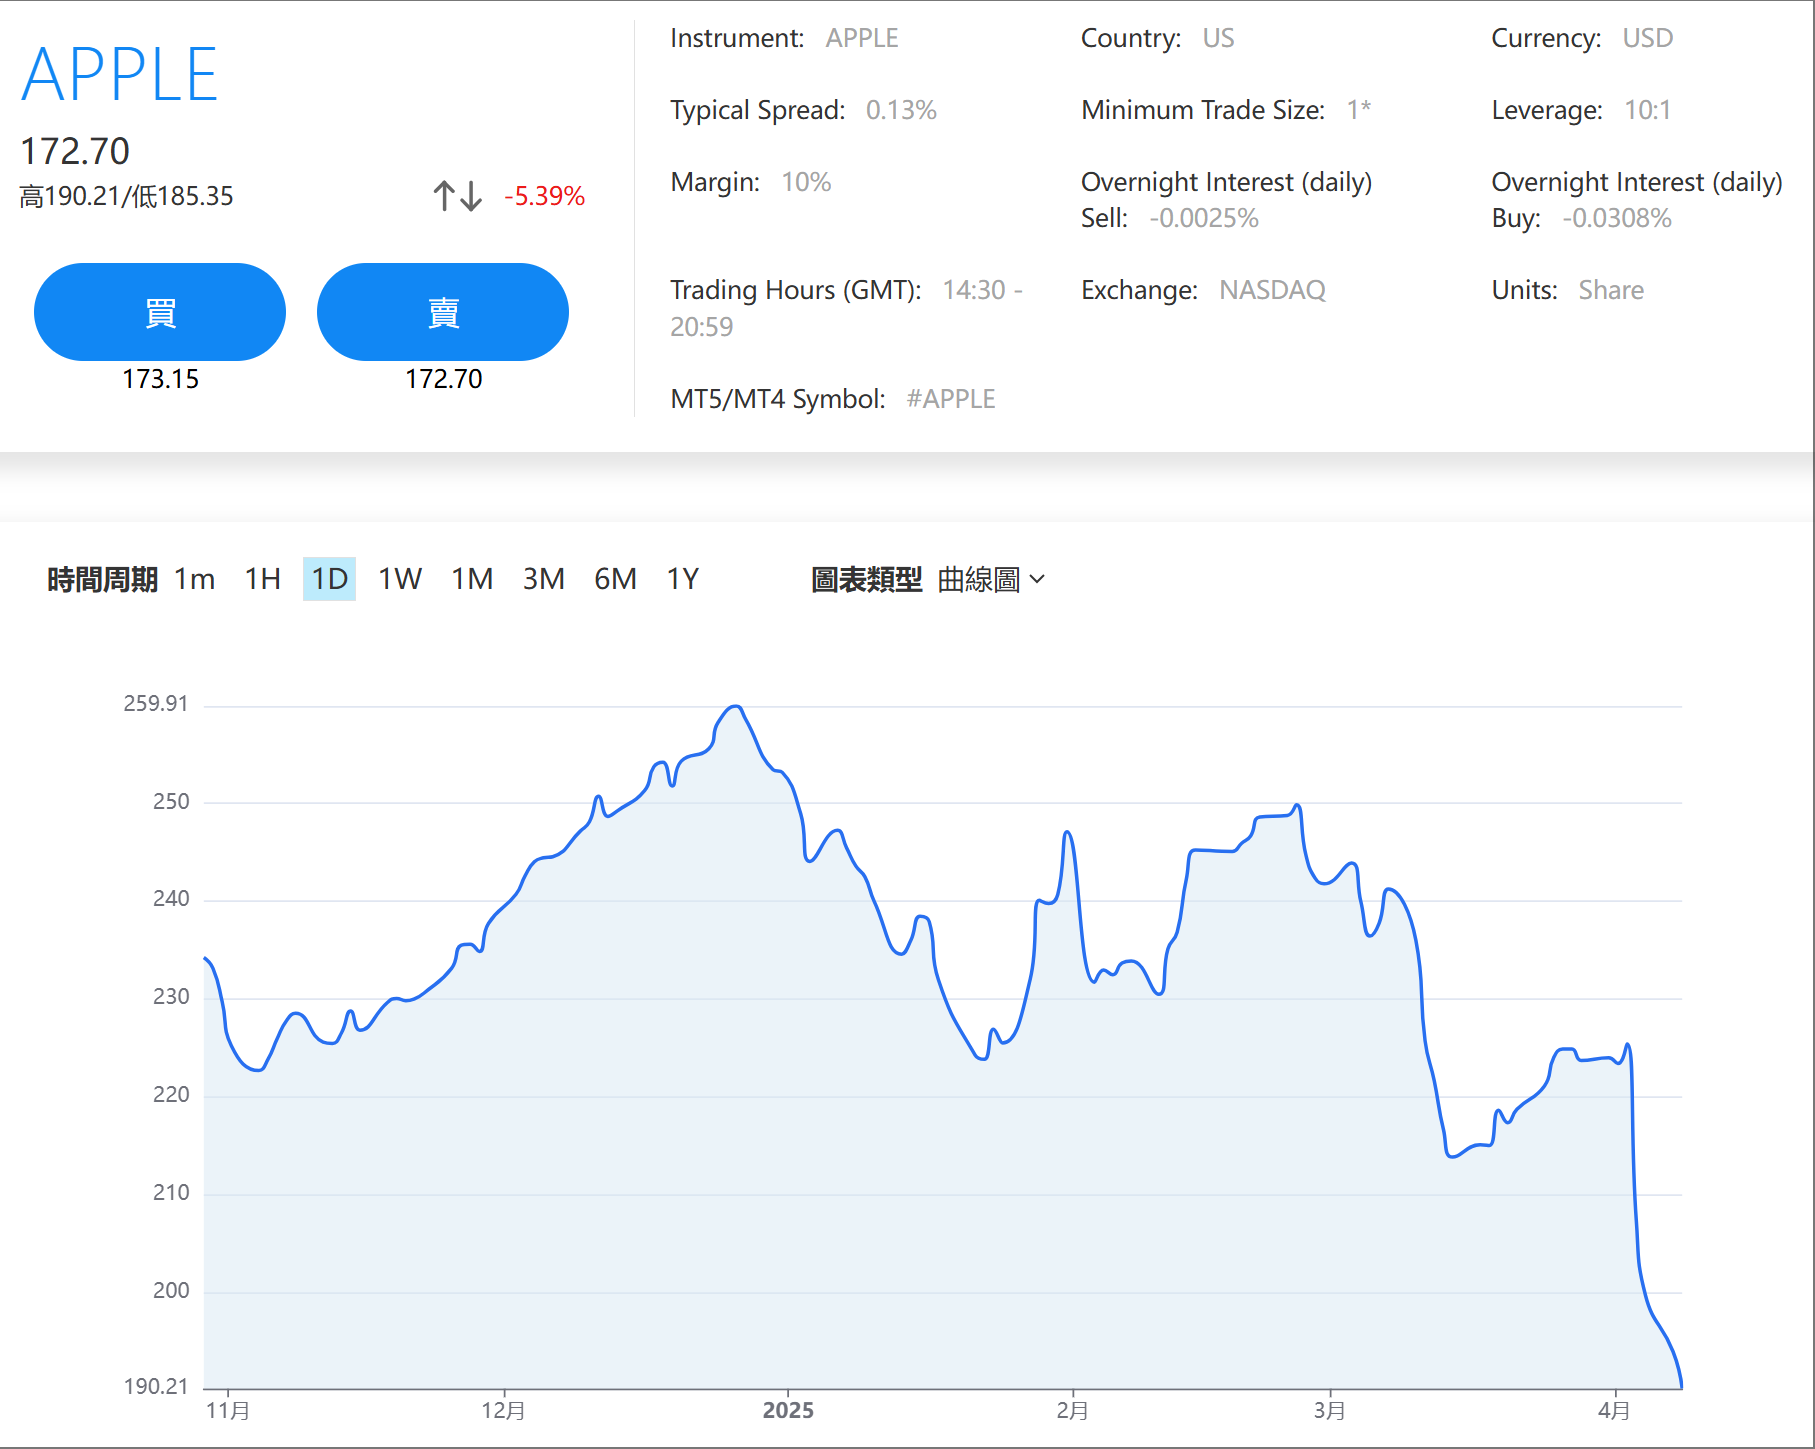Image resolution: width=1815 pixels, height=1449 pixels.
Task: Click the 買 (buy) button
Action: 160,312
